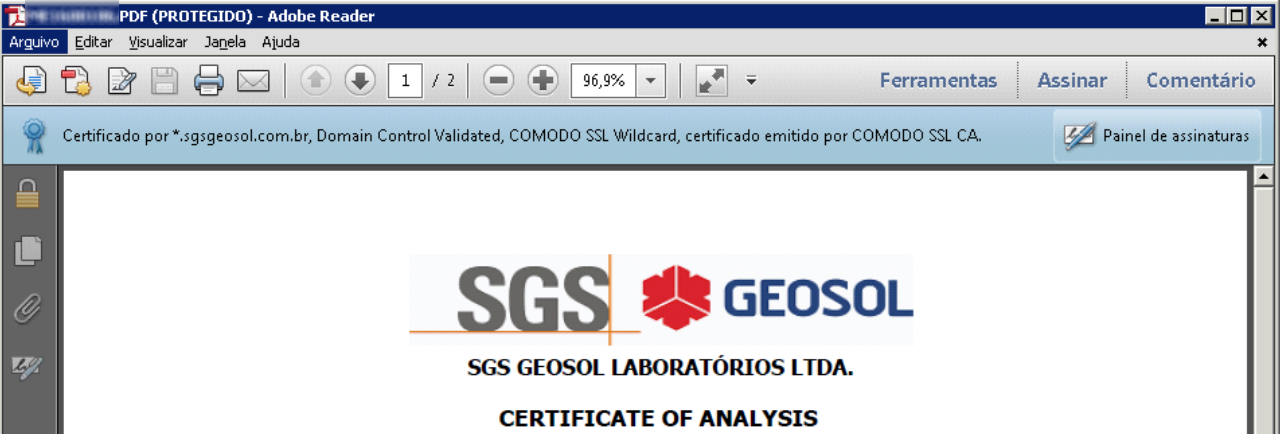The image size is (1280, 434).
Task: Open the Assinar pane
Action: coord(1072,81)
